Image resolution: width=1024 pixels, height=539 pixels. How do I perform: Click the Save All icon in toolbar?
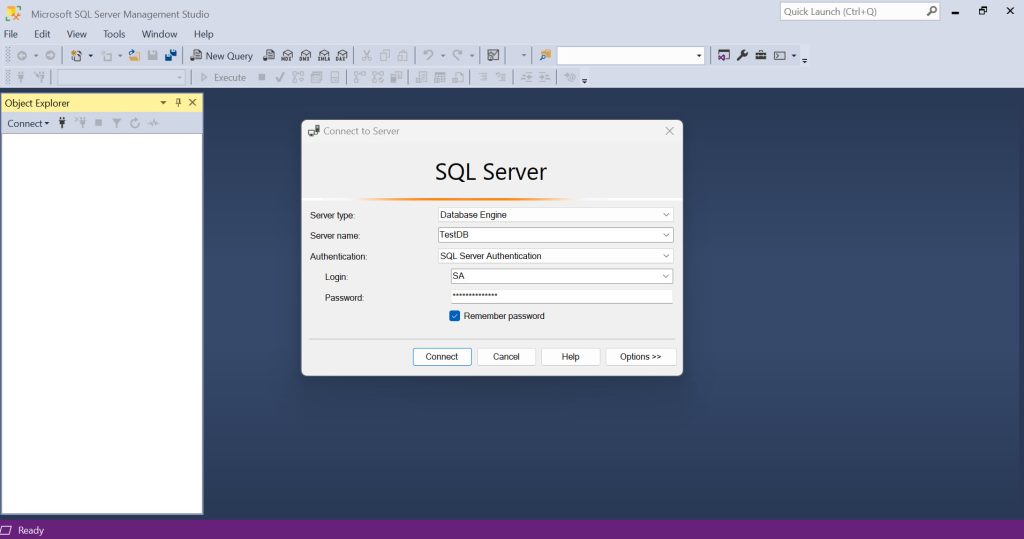pos(170,56)
